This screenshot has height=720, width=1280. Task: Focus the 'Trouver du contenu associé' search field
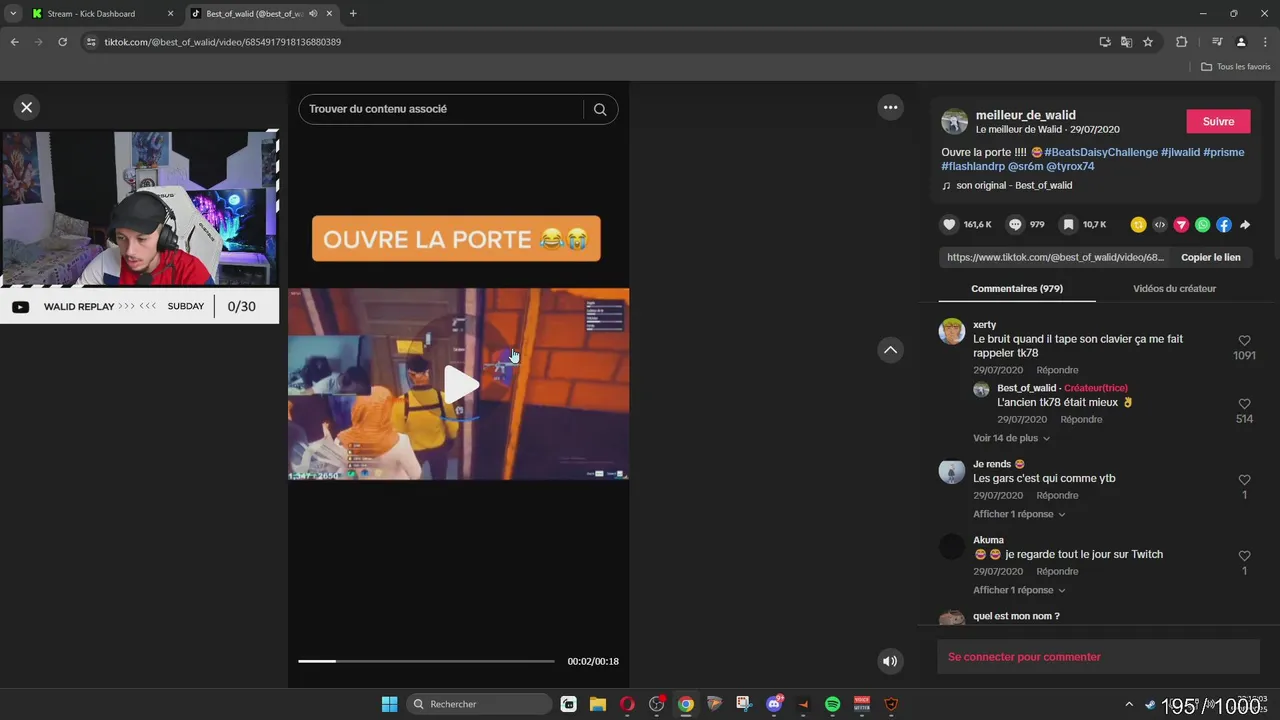441,109
